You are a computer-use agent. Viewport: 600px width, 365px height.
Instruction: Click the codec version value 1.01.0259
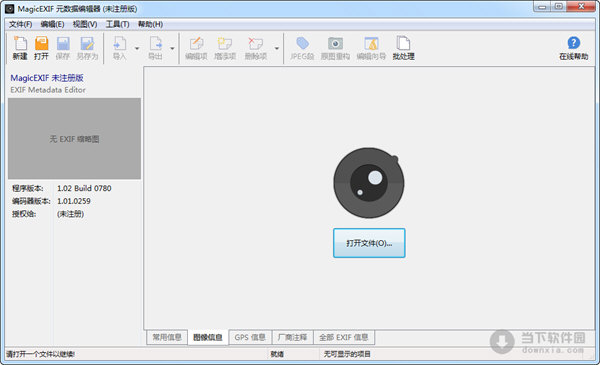pyautogui.click(x=74, y=201)
